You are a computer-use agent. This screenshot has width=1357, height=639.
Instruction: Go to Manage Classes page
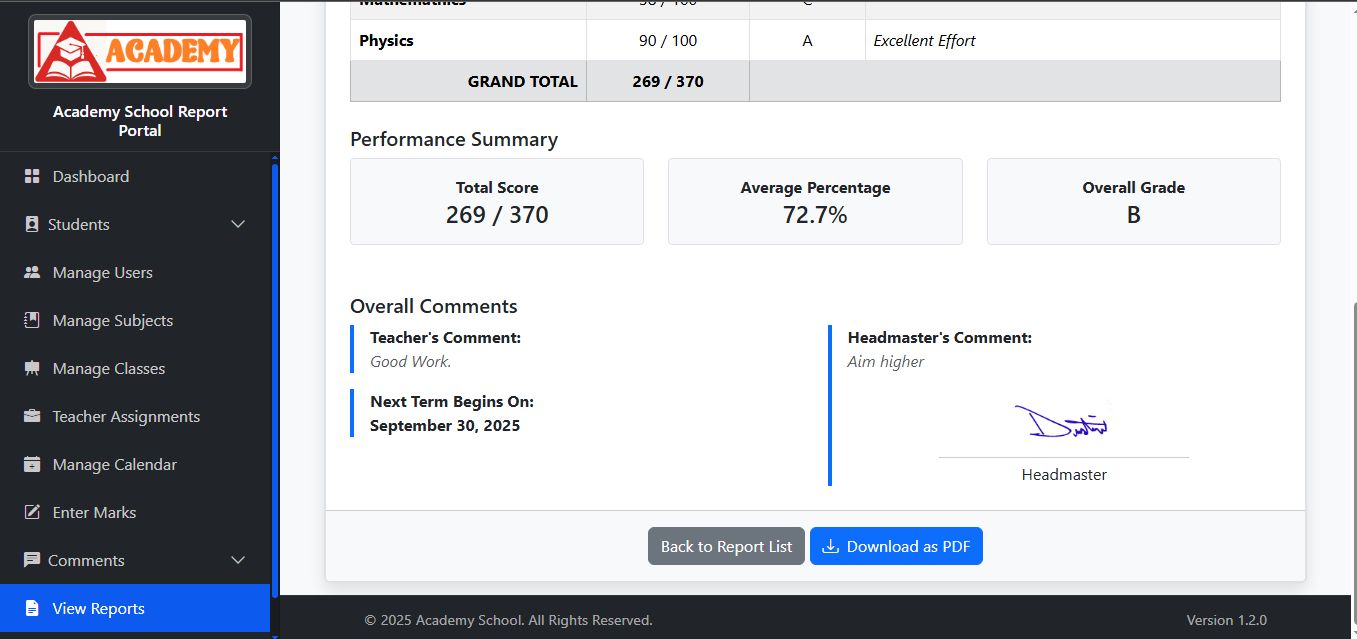pyautogui.click(x=108, y=368)
